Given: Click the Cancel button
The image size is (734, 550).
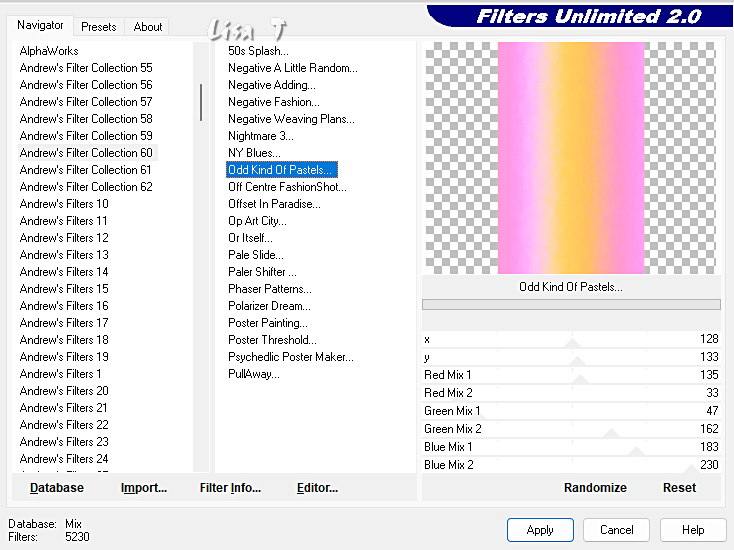Looking at the screenshot, I should (617, 530).
